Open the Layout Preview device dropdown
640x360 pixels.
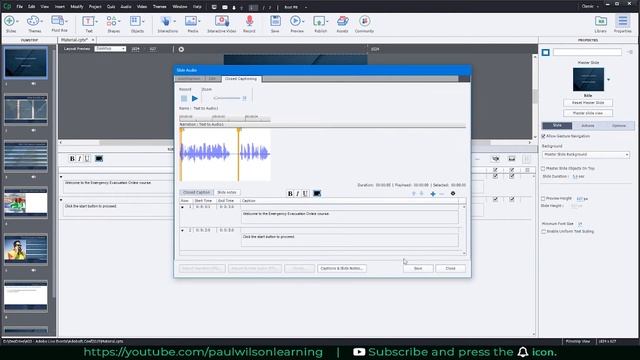point(110,49)
